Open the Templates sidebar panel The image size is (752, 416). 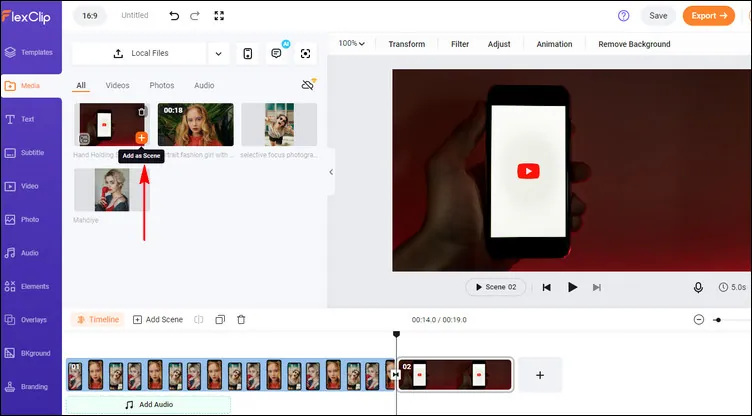(x=30, y=52)
